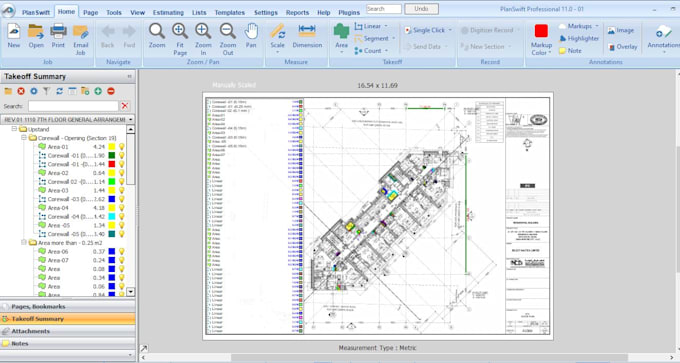
Task: Clear the search with red X
Action: point(125,106)
